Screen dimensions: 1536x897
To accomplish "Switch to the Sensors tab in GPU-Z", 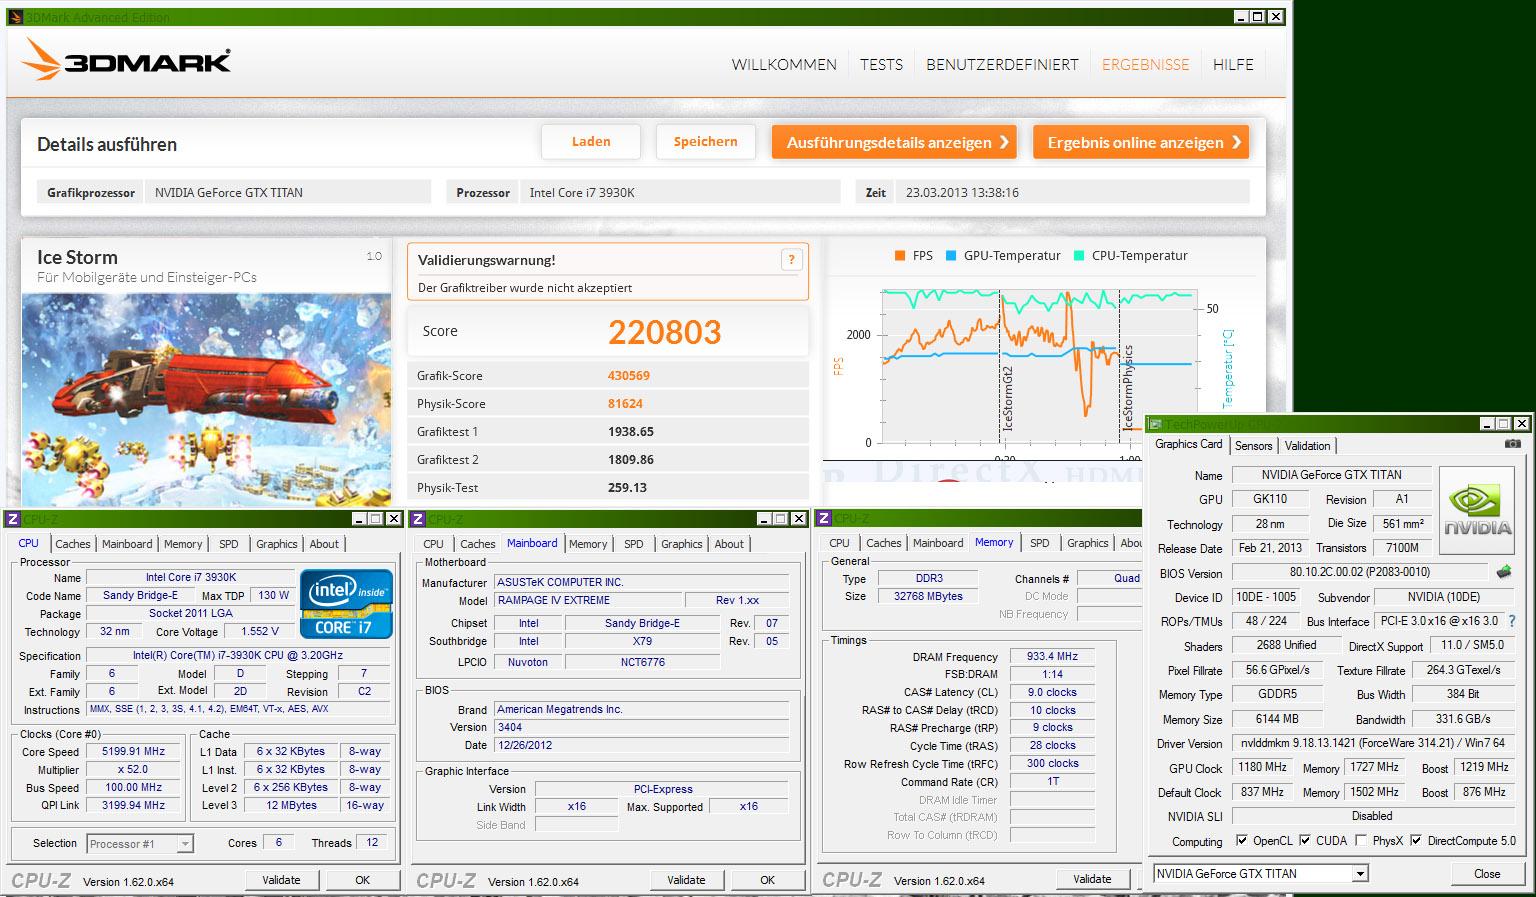I will click(x=1253, y=446).
